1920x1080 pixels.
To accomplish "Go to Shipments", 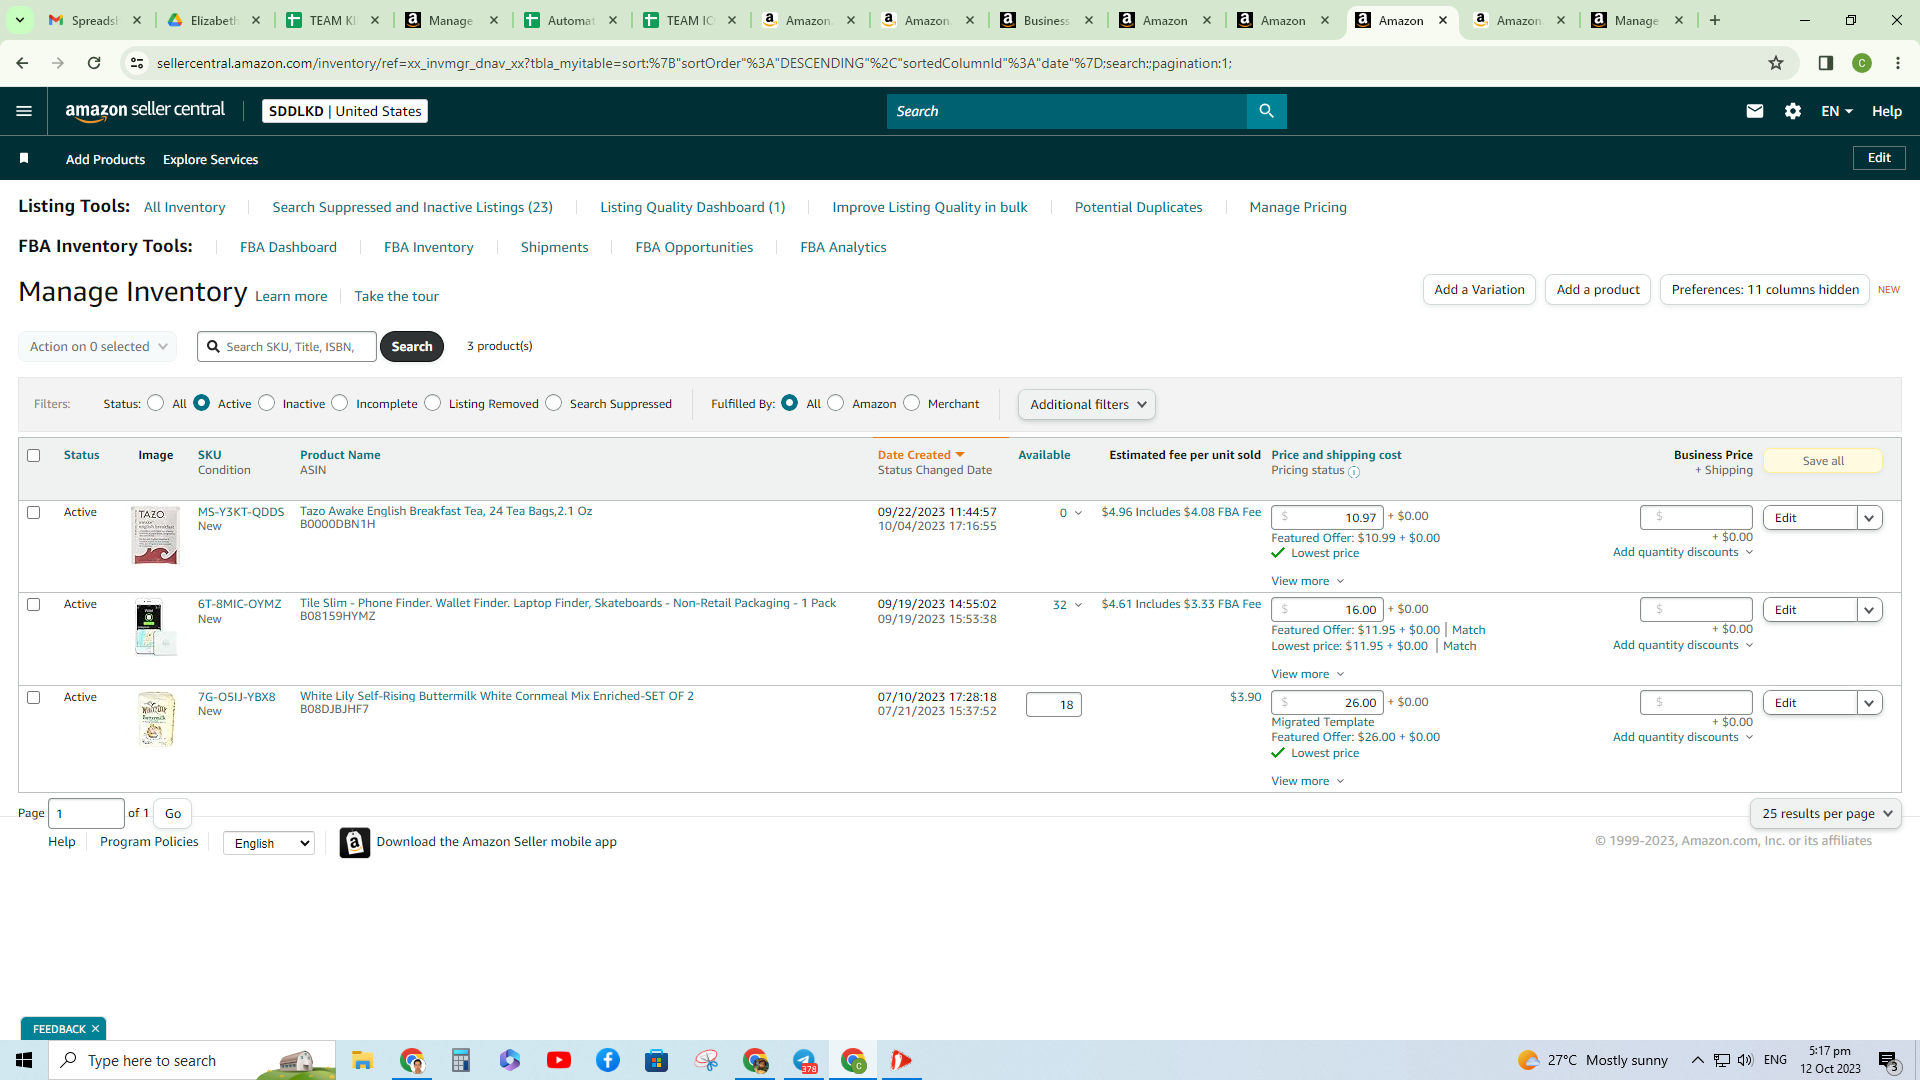I will 554,247.
